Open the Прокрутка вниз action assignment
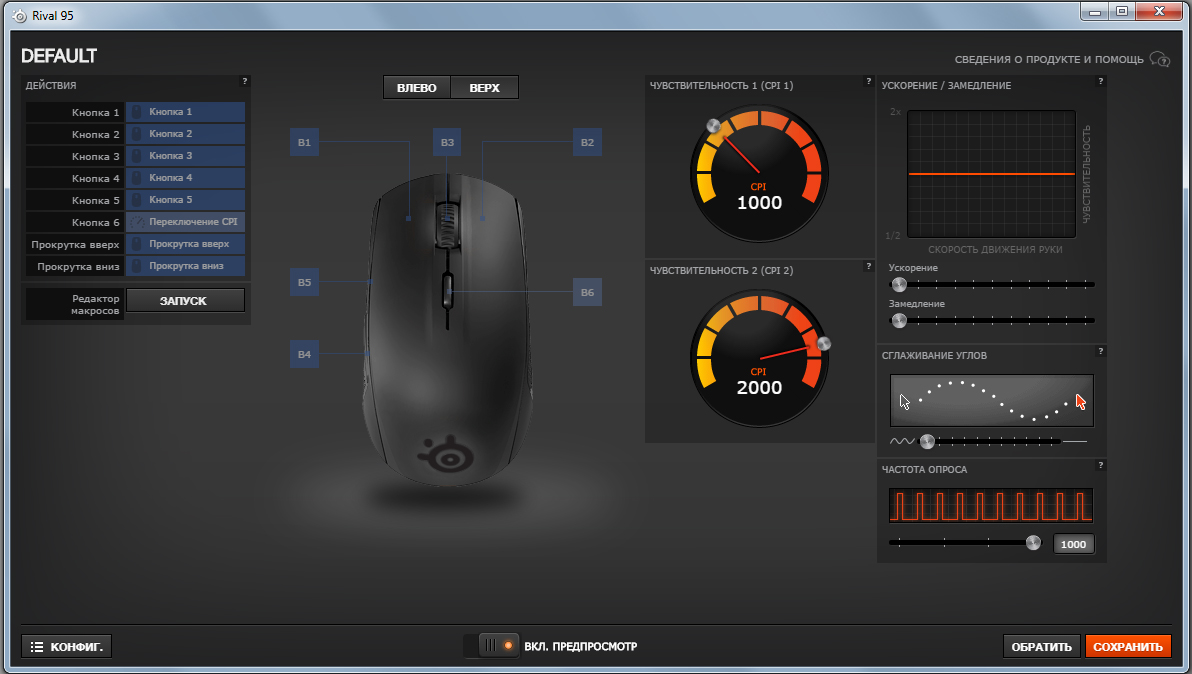Image resolution: width=1192 pixels, height=674 pixels. click(x=185, y=266)
